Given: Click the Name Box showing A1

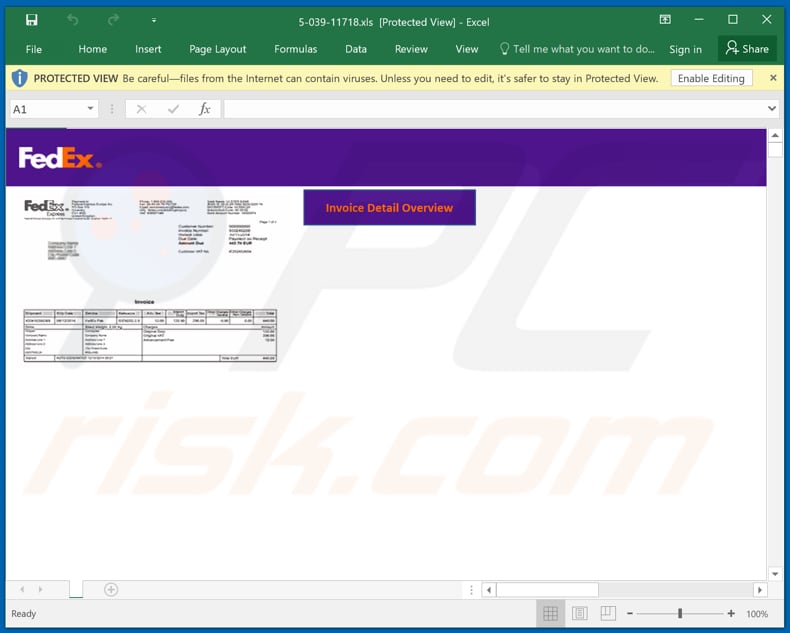Looking at the screenshot, I should coord(46,109).
